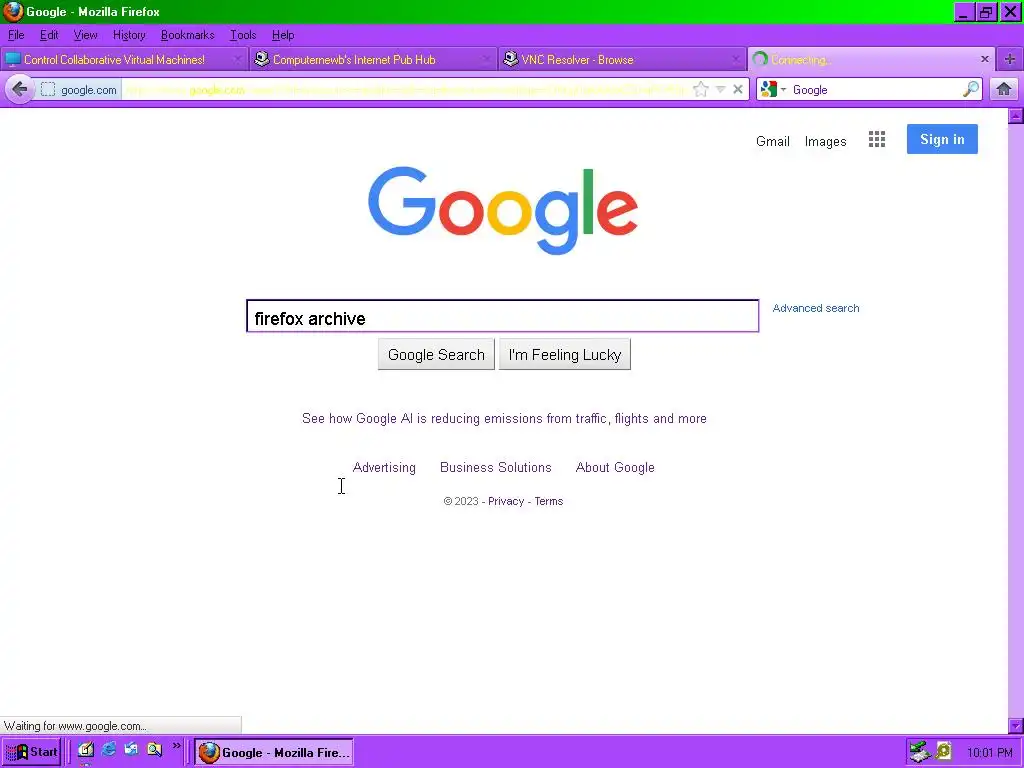Expand quick launch overflow chevron
Viewport: 1024px width, 768px height.
pyautogui.click(x=176, y=745)
